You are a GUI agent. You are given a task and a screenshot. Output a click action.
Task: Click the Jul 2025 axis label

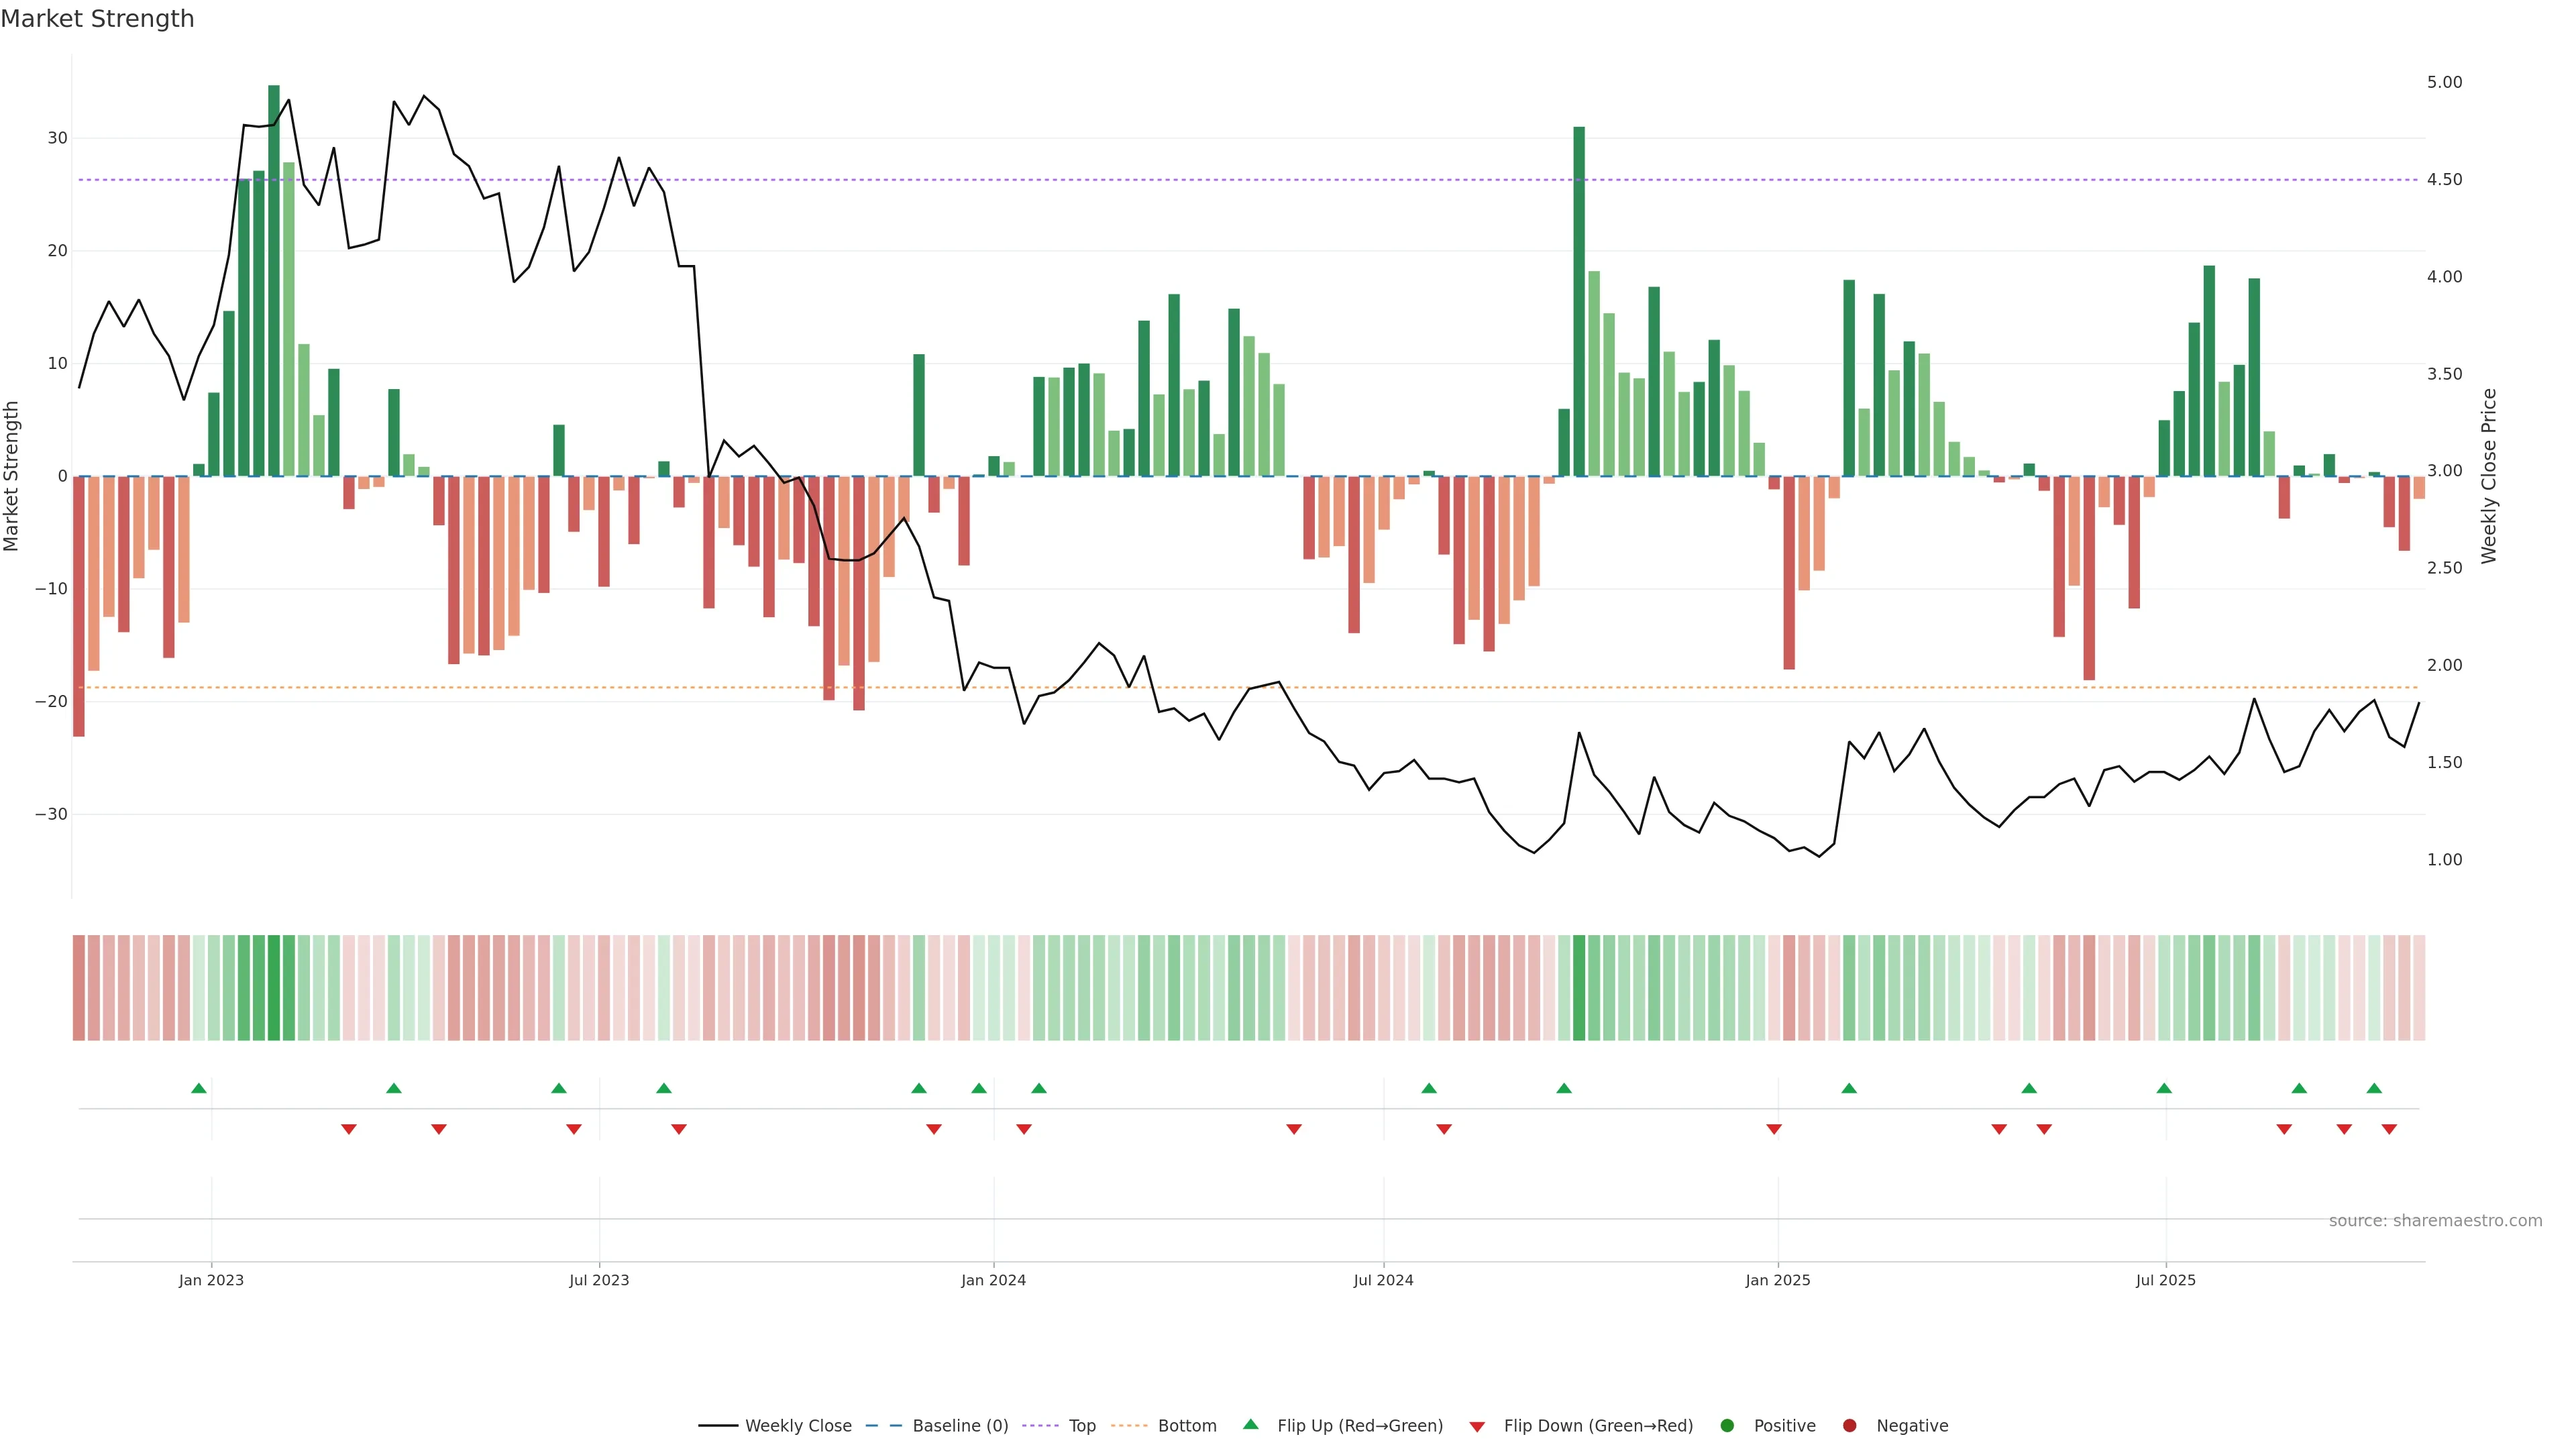pos(2165,1280)
